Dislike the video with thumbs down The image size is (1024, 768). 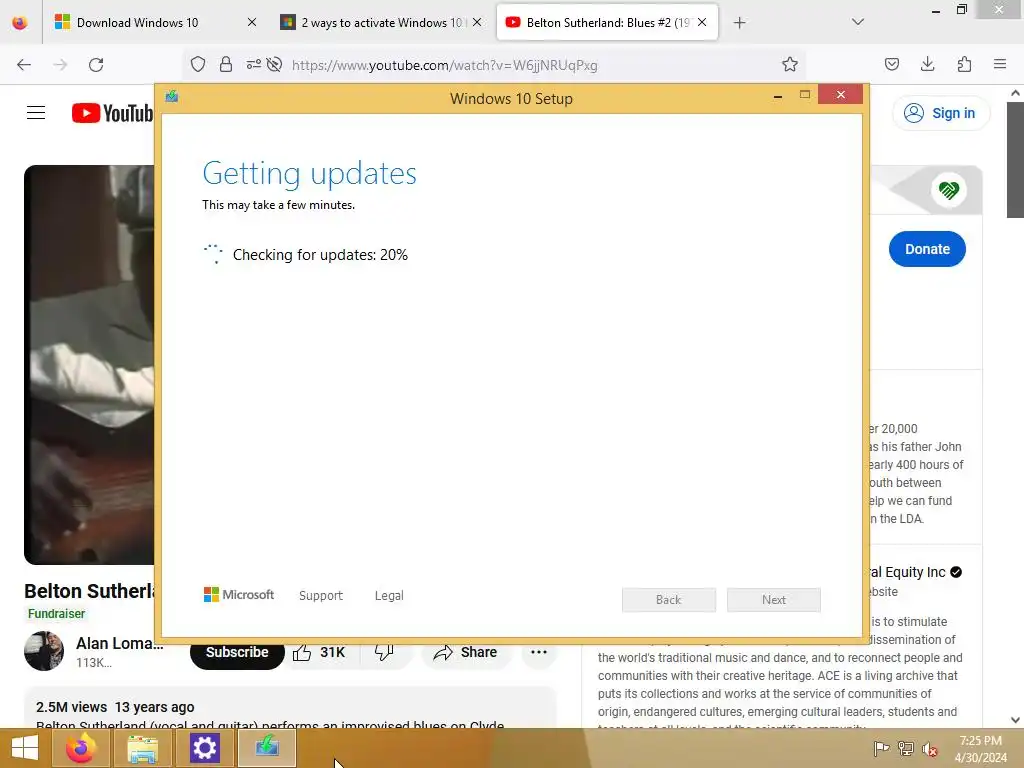click(385, 652)
